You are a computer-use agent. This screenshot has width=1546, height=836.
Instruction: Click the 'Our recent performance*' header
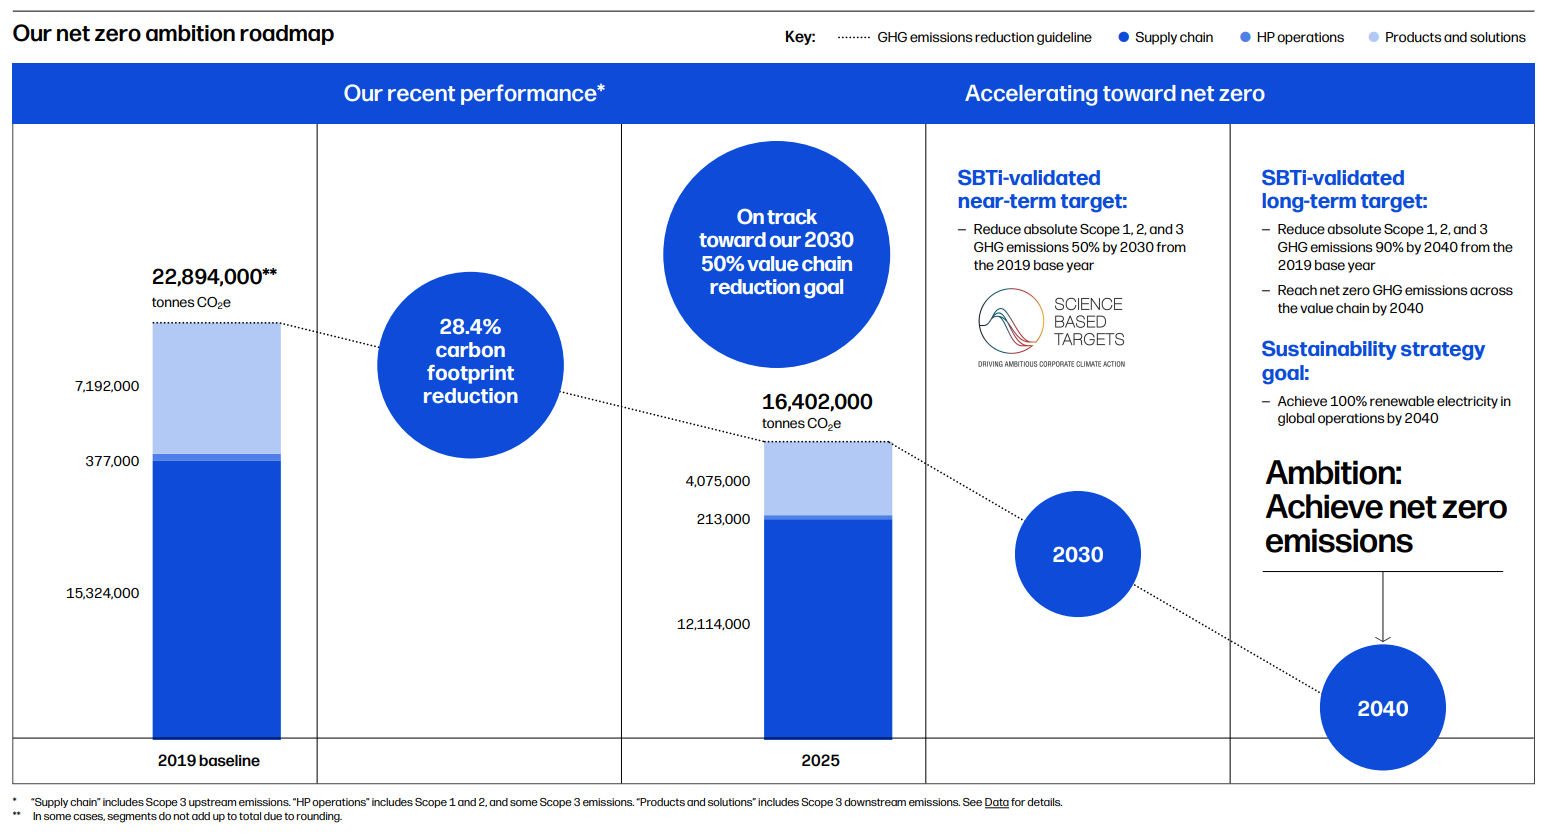474,93
